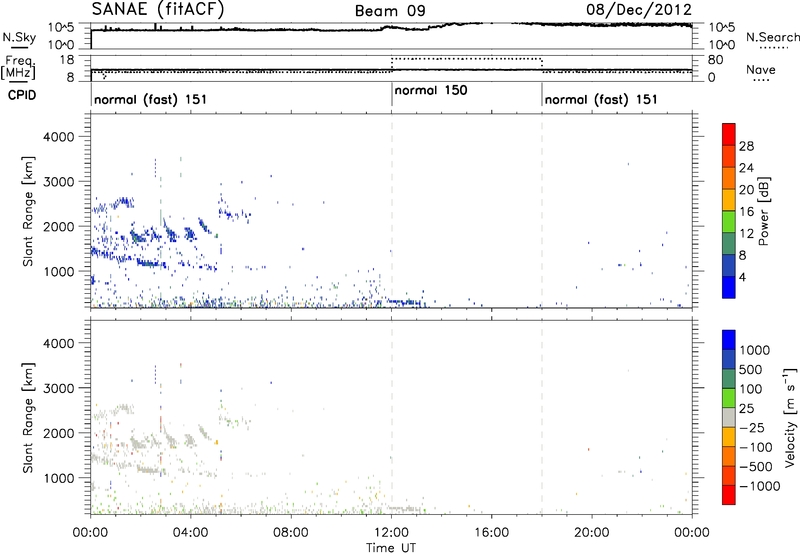Click the 3000 tick label in power panel
The width and height of the screenshot is (800, 554).
point(59,182)
